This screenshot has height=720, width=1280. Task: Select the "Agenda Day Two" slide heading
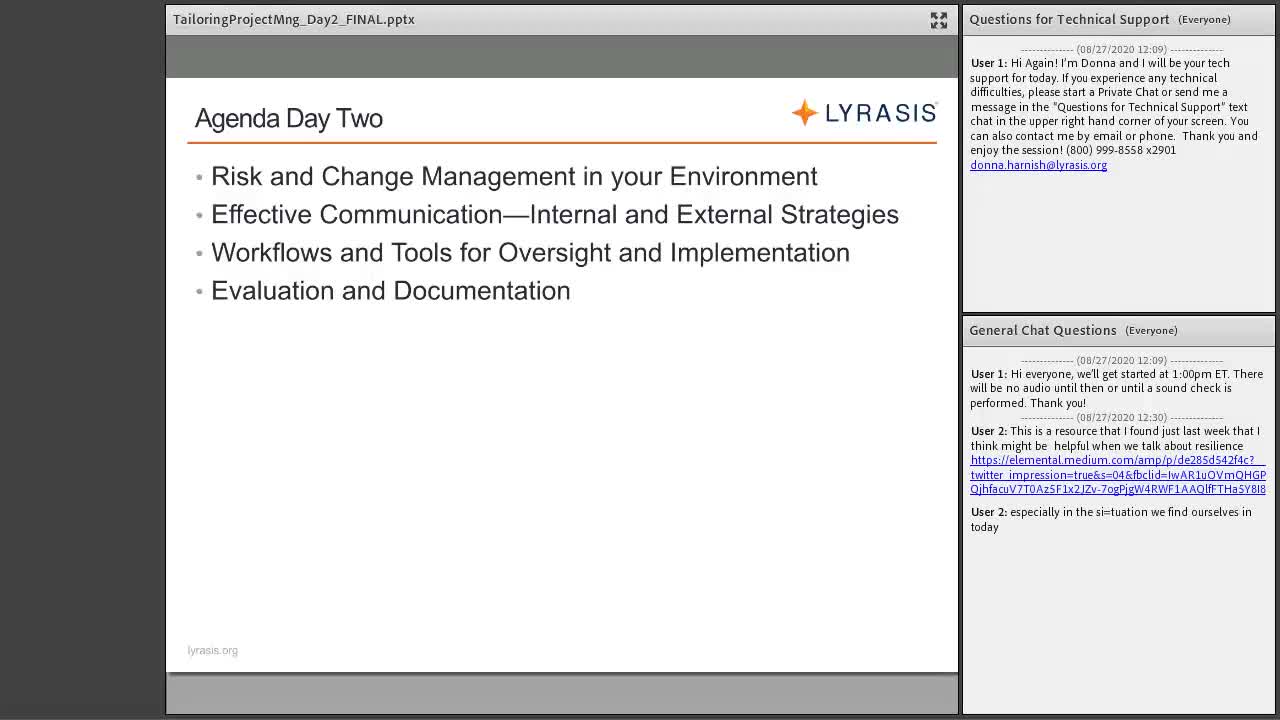coord(289,118)
